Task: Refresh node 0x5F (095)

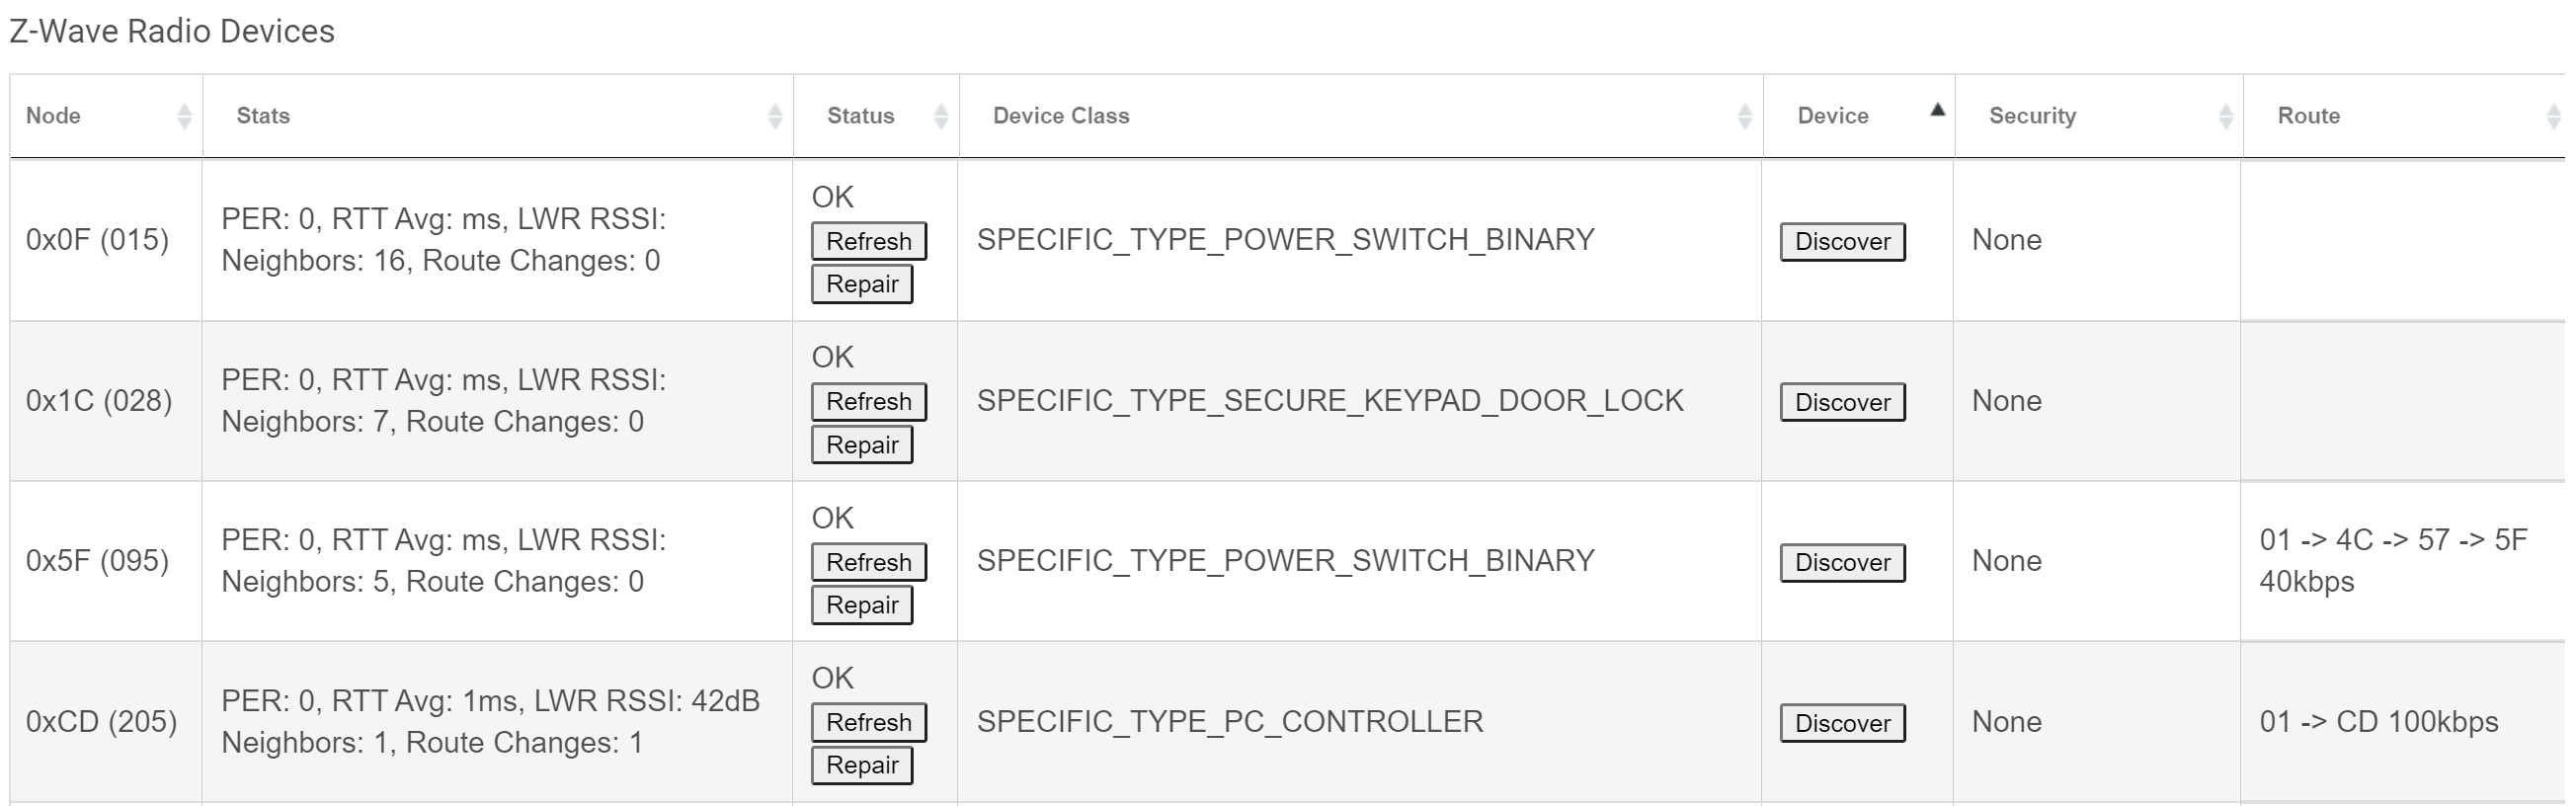Action: coord(869,562)
